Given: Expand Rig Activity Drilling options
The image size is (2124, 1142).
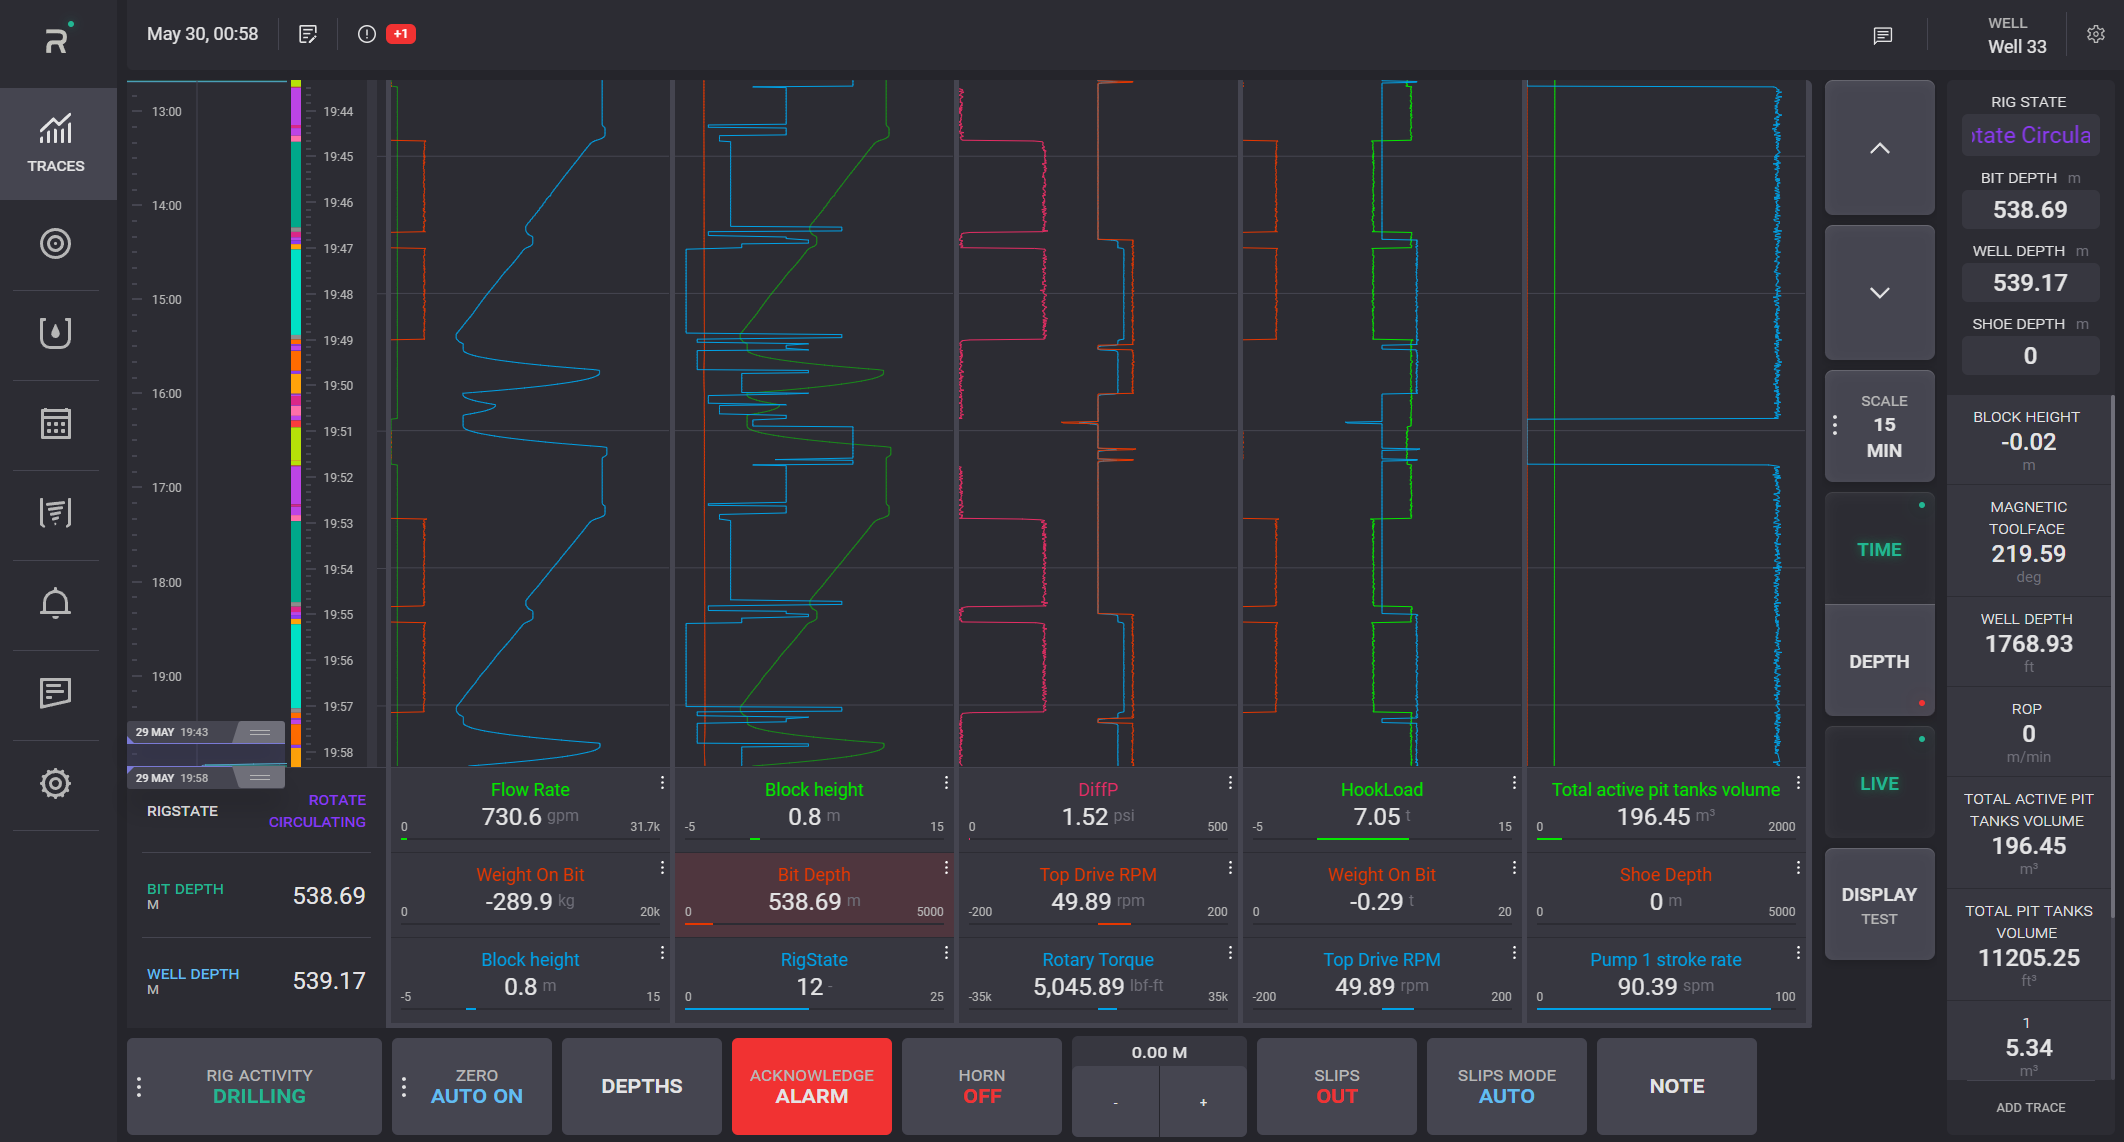Looking at the screenshot, I should point(139,1087).
